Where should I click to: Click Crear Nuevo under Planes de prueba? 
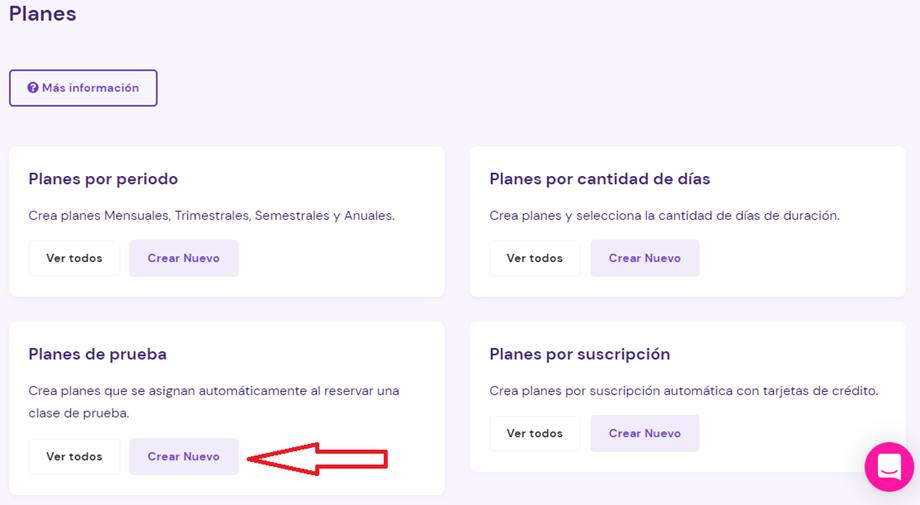(x=184, y=456)
